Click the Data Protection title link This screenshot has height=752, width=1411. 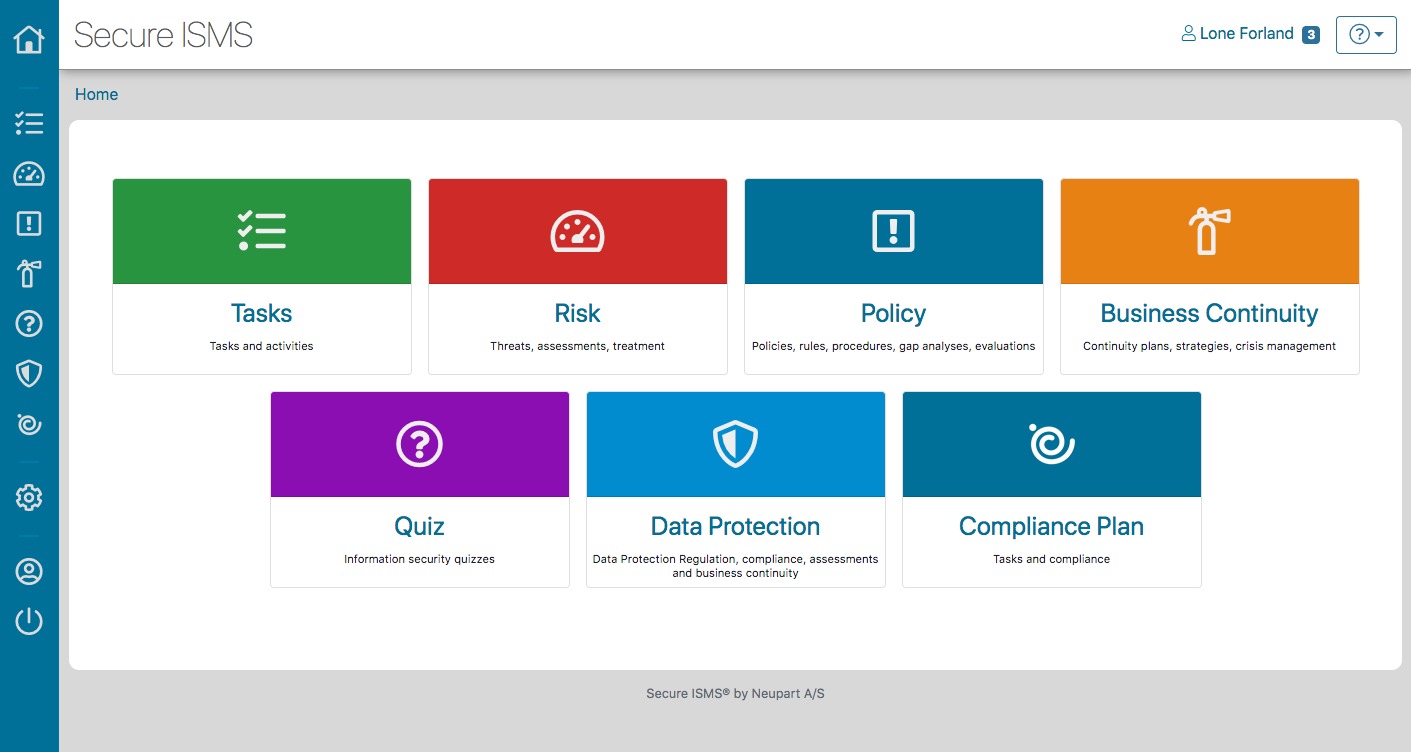click(735, 526)
